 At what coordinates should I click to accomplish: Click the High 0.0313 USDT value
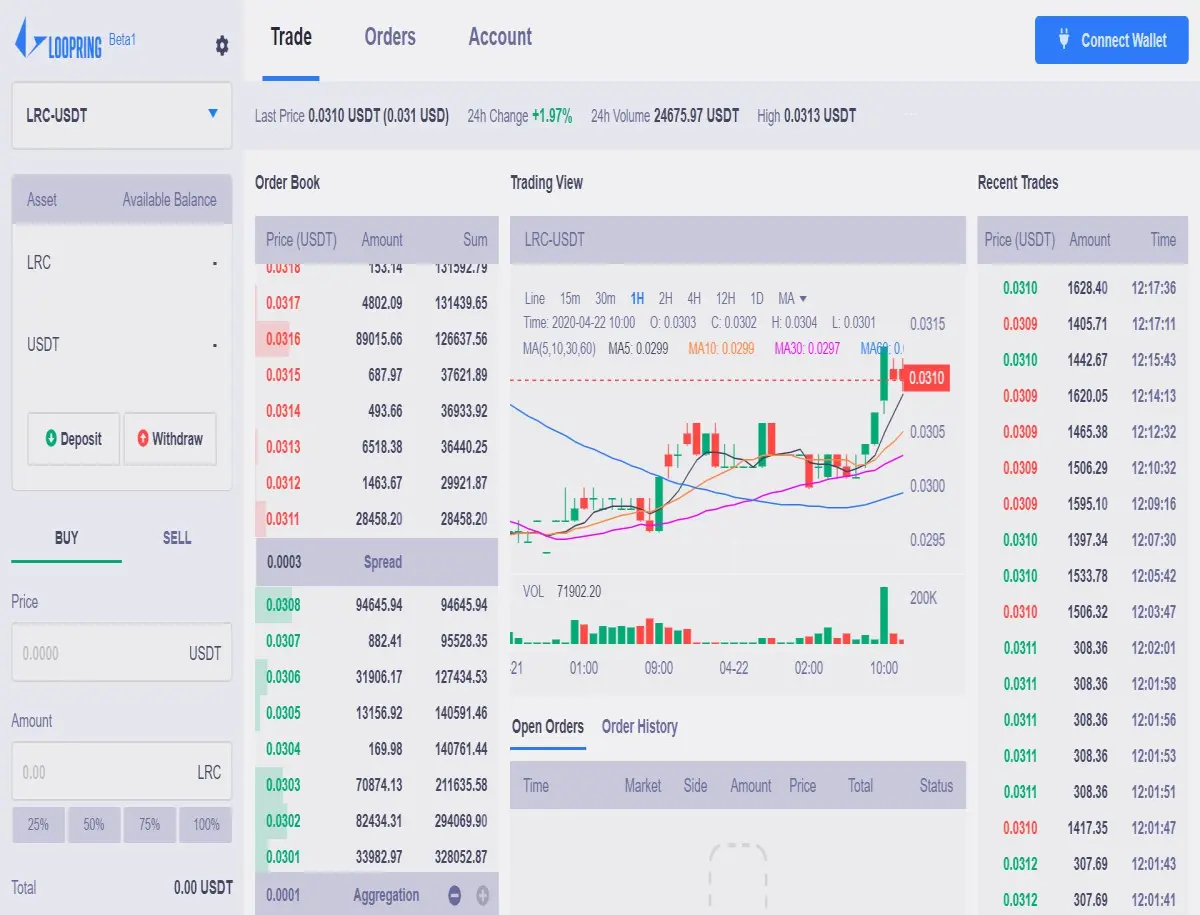pyautogui.click(x=820, y=116)
